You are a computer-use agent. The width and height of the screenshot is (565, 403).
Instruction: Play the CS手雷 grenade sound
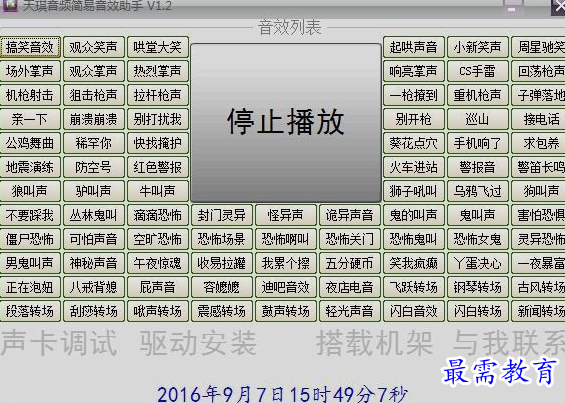coord(478,71)
